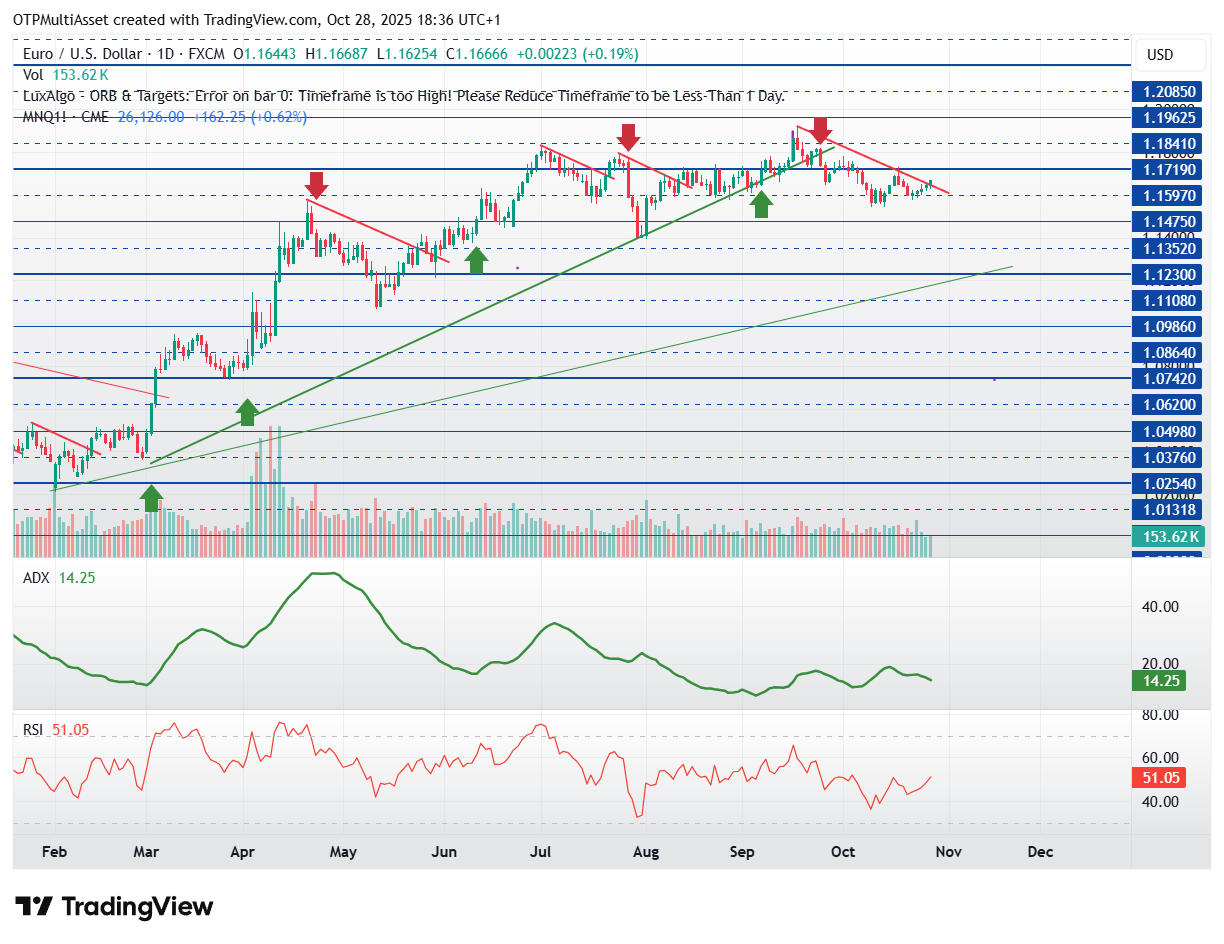Click the Dec label on time axis
The width and height of the screenshot is (1224, 944).
click(x=1040, y=852)
